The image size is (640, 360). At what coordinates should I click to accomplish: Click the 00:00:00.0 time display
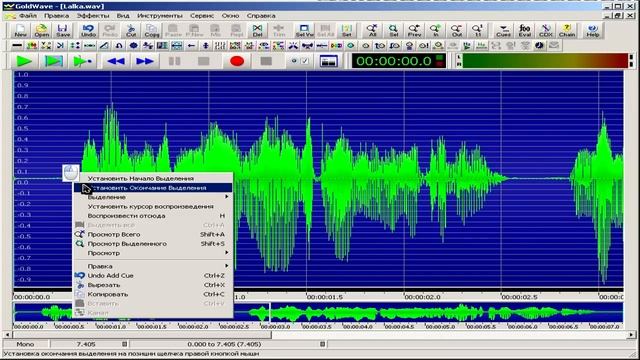point(399,61)
